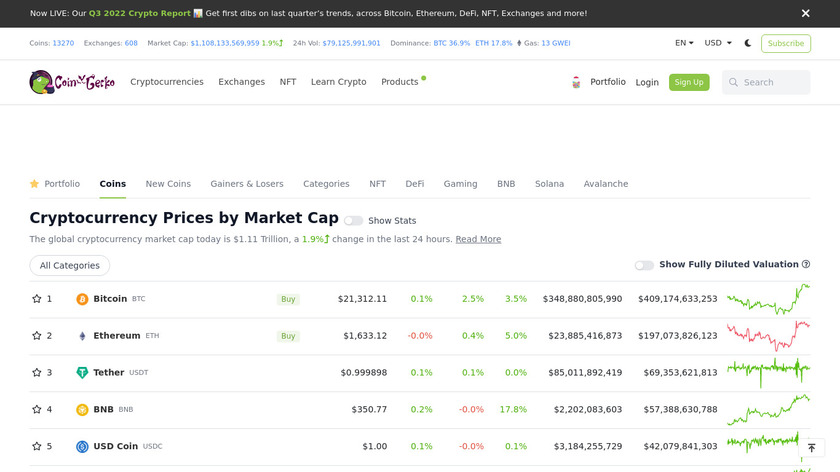840x472 pixels.
Task: Click the Fully Diluted Valuation help icon
Action: tap(806, 264)
